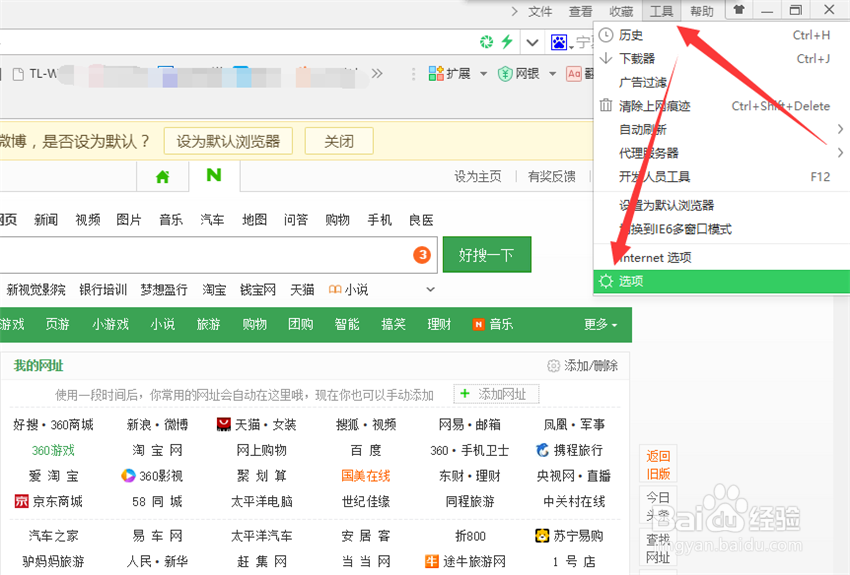850x575 pixels.
Task: Click the orange number 3 badge
Action: (x=422, y=255)
